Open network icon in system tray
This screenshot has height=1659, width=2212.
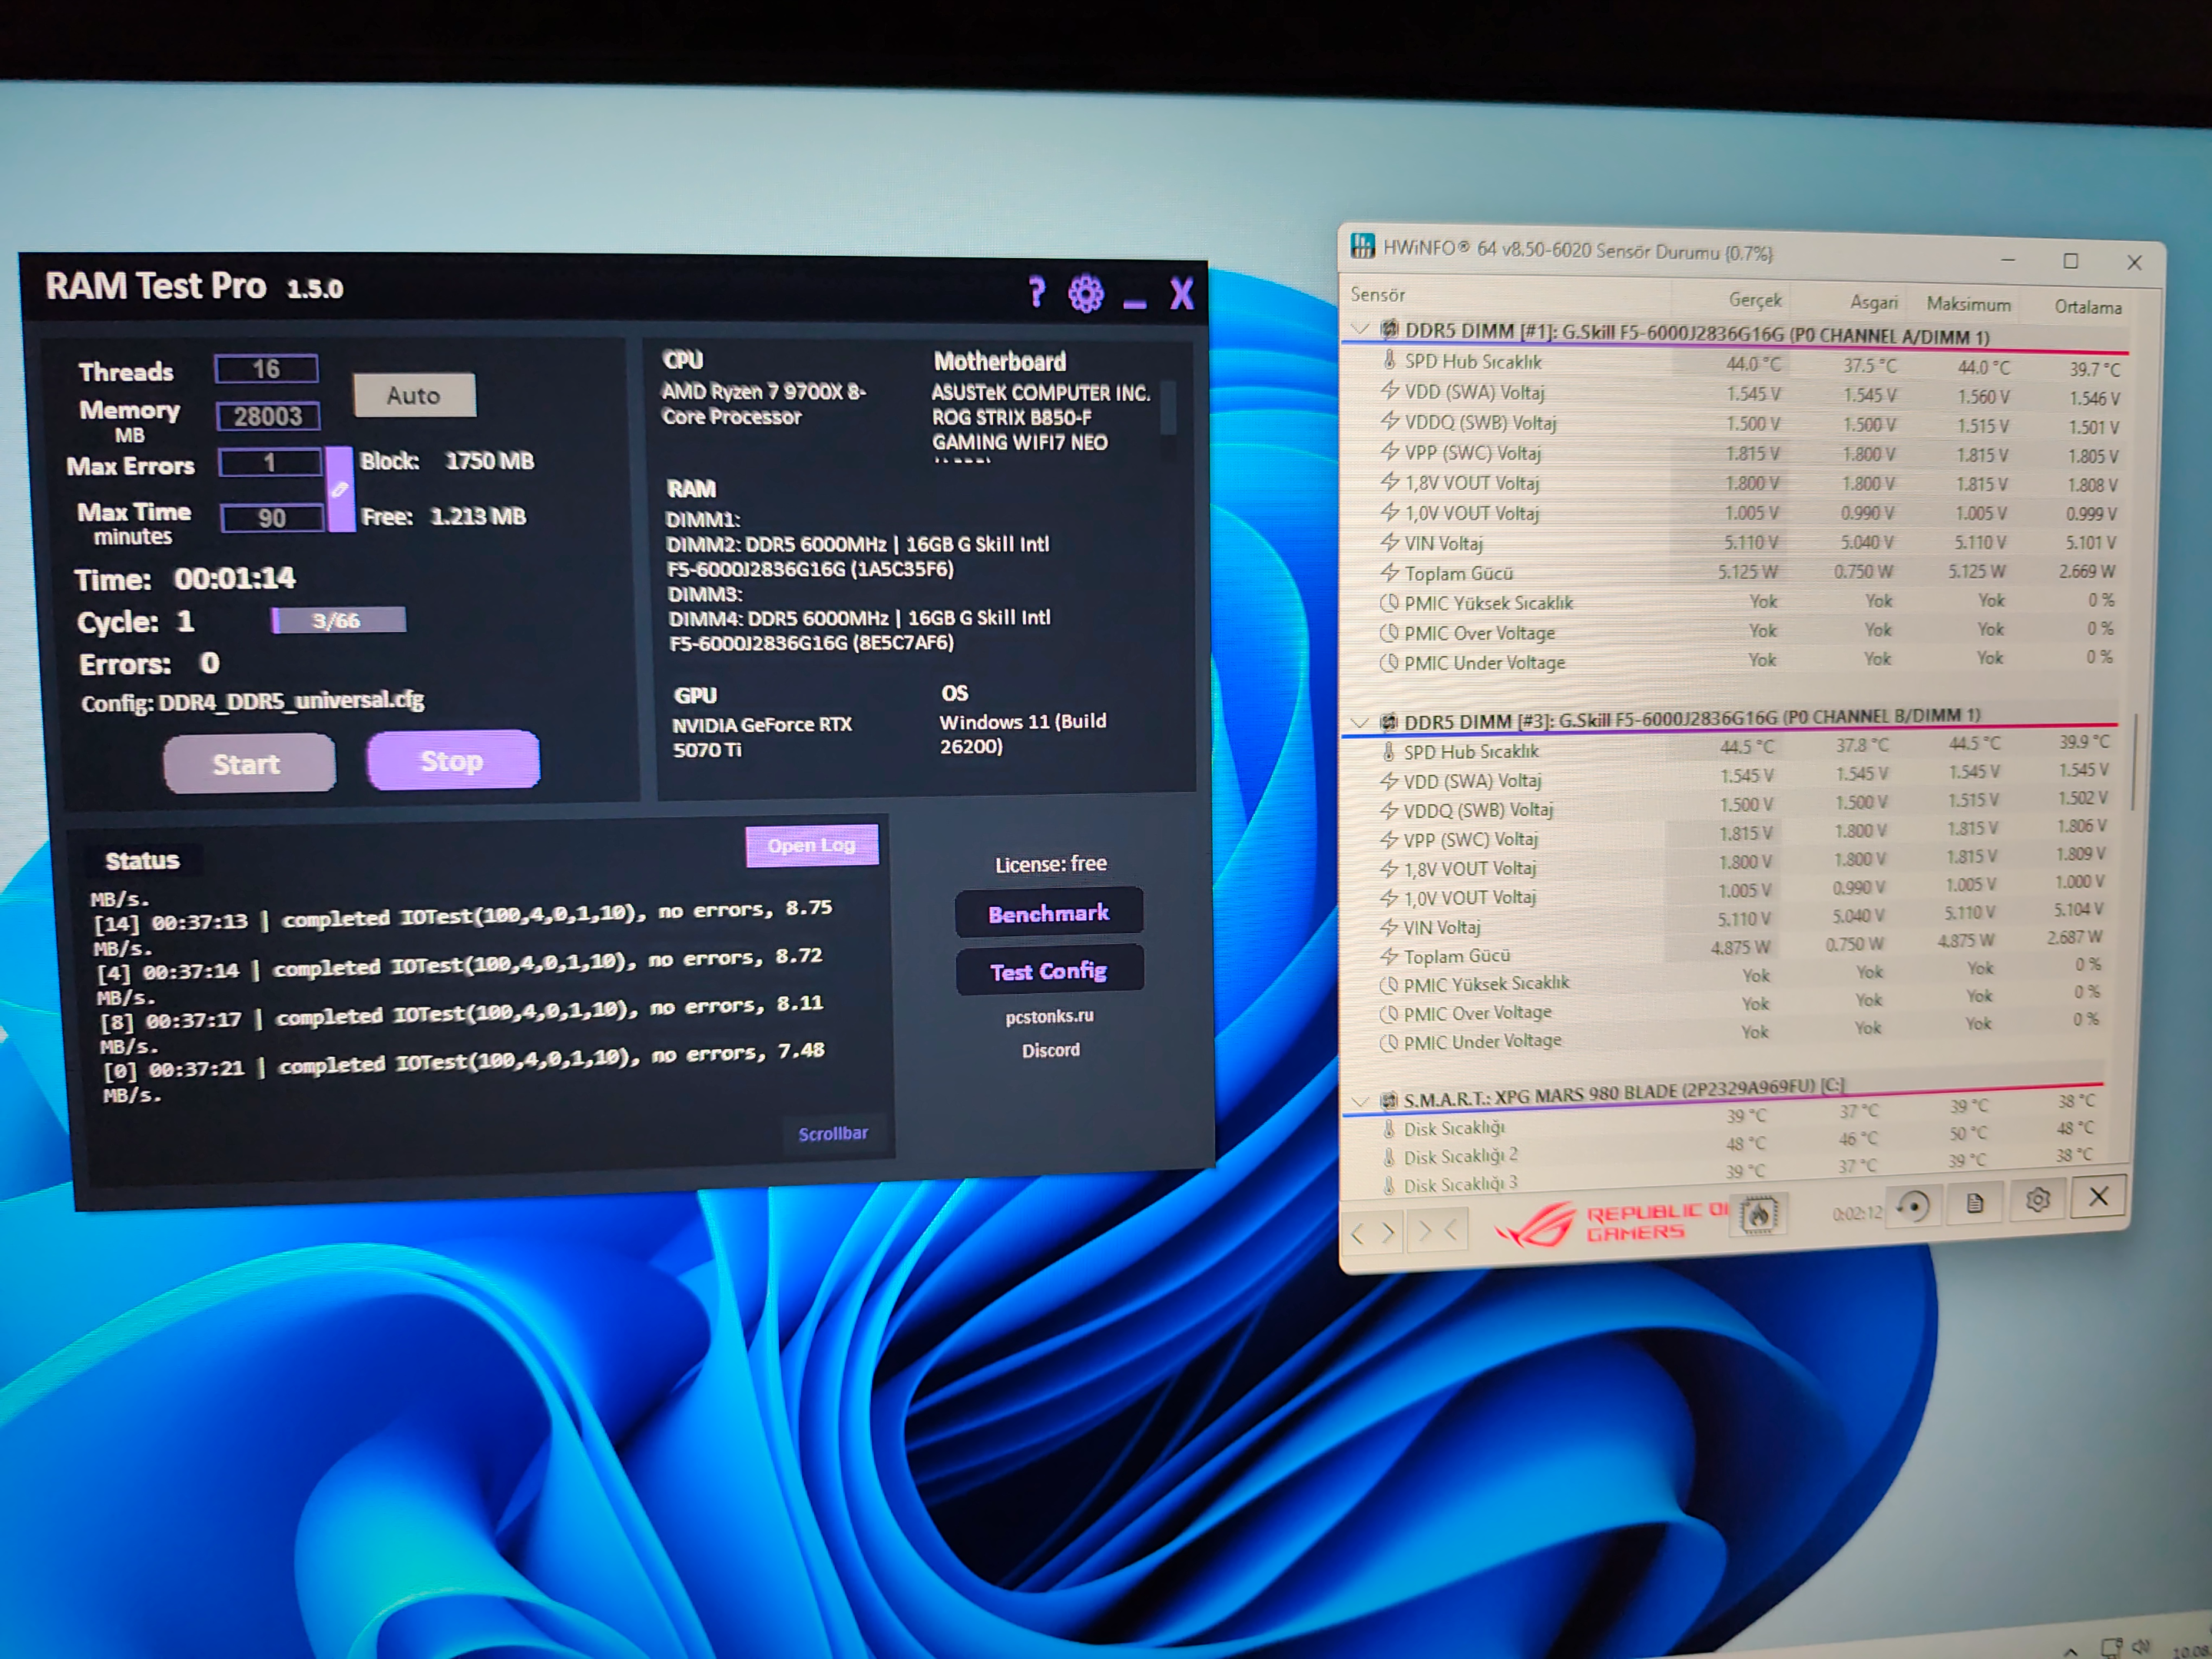2111,1647
